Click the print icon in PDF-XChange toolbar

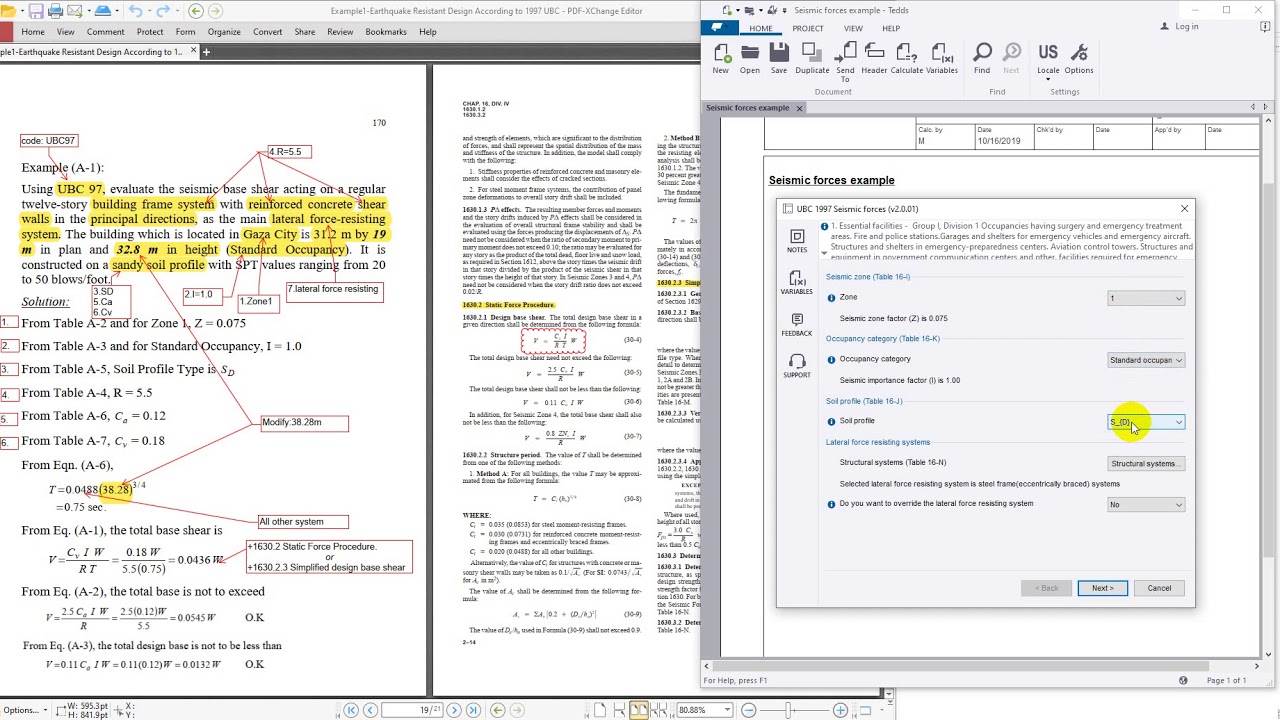point(56,11)
